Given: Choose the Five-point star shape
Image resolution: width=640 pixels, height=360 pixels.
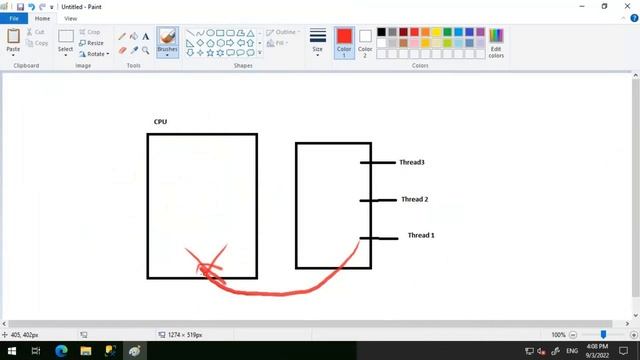Looking at the screenshot, I should point(210,53).
